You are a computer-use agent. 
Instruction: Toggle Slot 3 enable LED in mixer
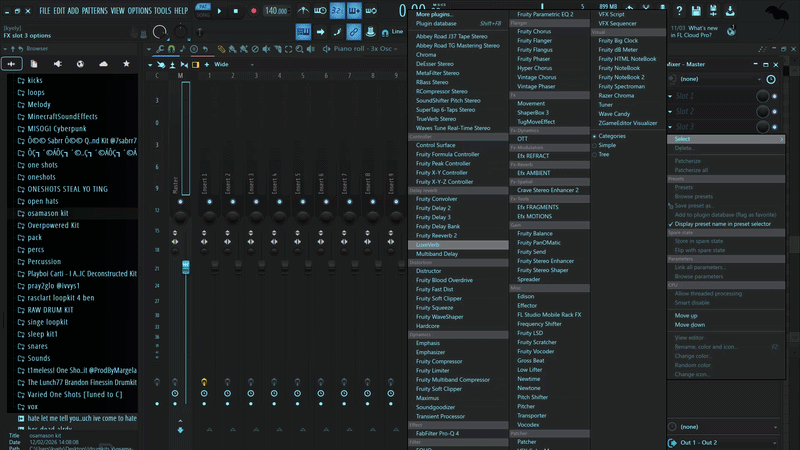tap(774, 127)
